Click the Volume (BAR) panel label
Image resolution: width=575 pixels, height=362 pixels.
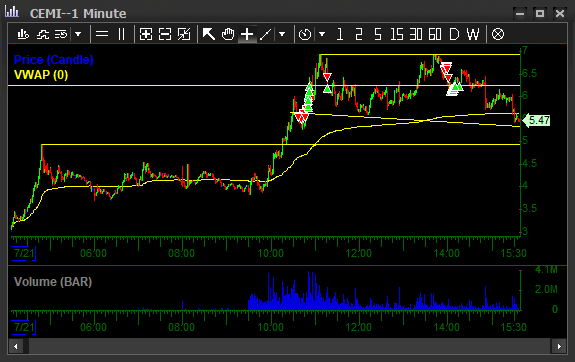point(53,282)
